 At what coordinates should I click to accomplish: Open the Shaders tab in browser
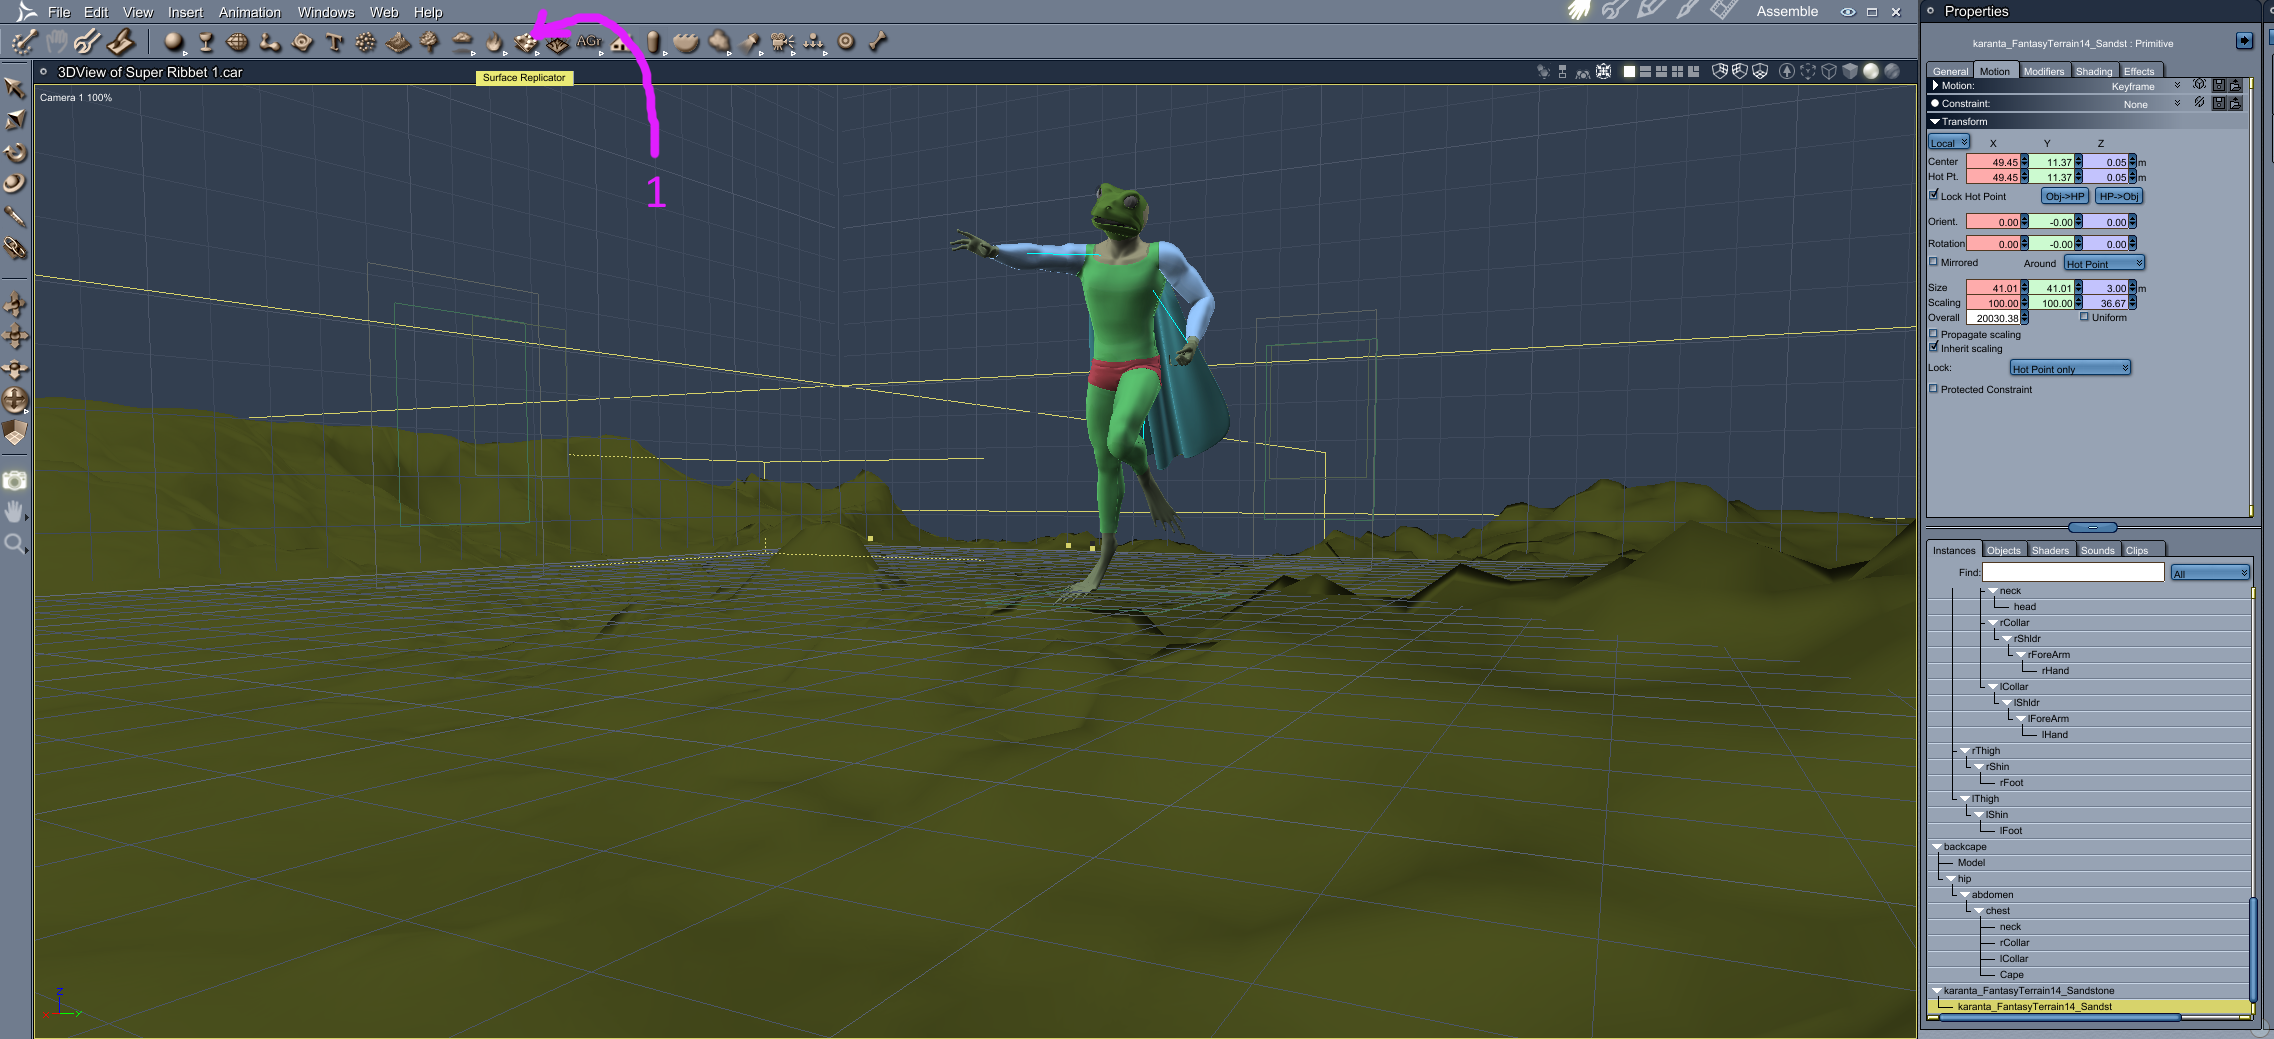tap(2050, 550)
